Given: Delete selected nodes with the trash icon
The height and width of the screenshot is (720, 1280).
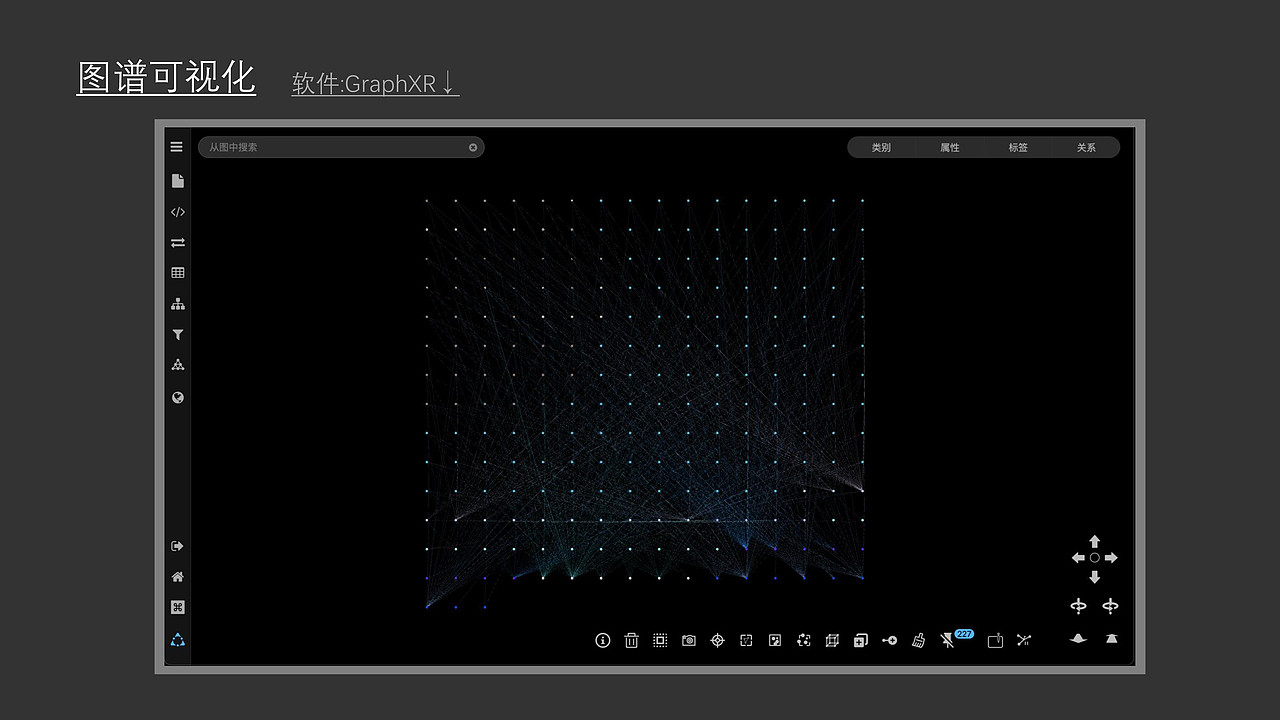Looking at the screenshot, I should [631, 640].
